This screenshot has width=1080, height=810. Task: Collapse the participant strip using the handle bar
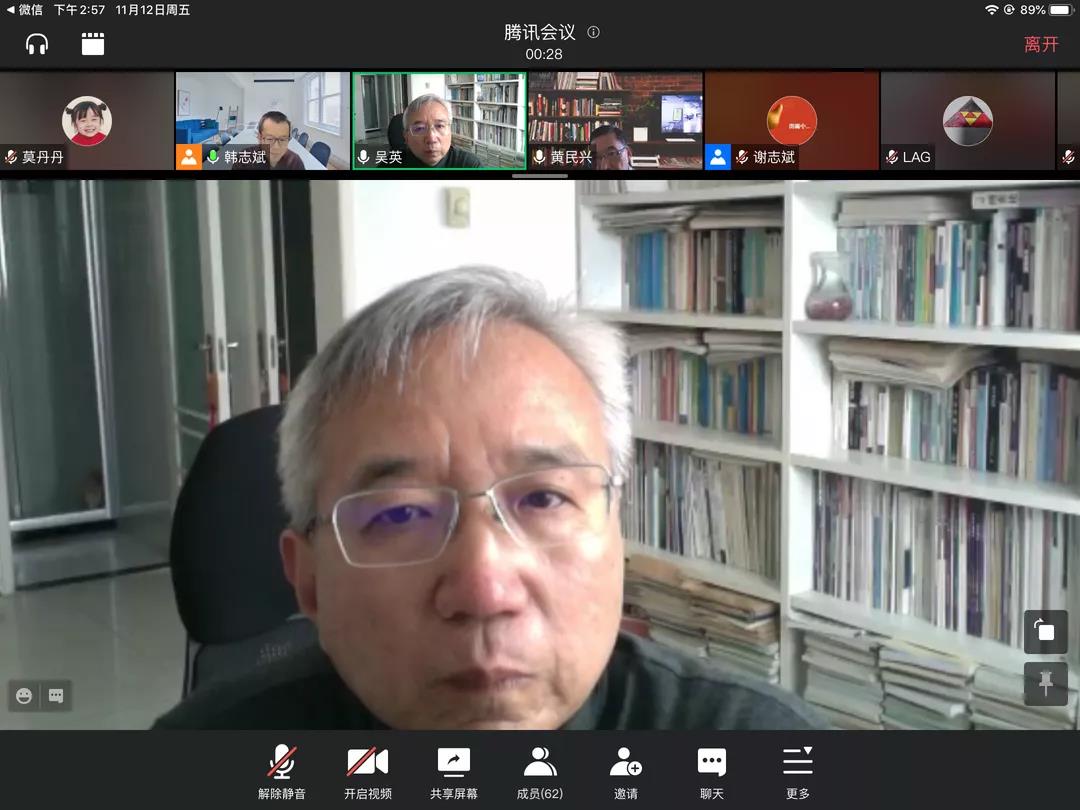(x=540, y=176)
